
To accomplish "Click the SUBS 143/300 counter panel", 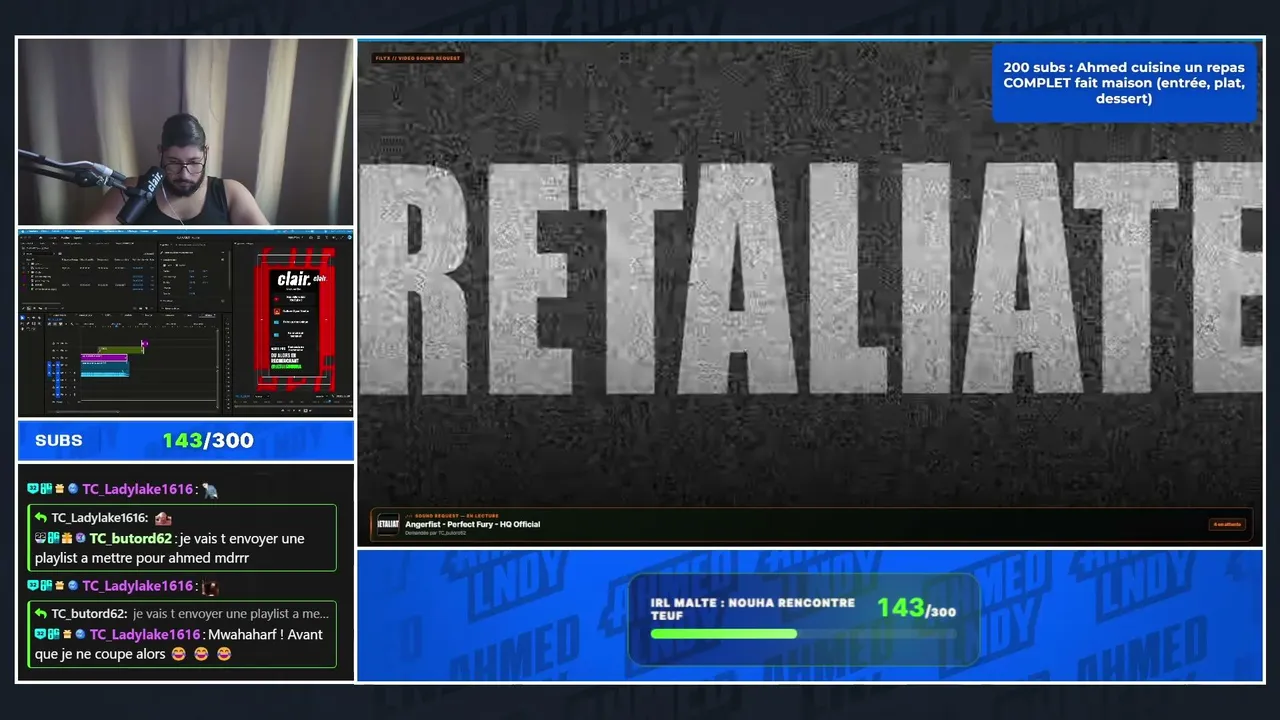I will tap(186, 441).
